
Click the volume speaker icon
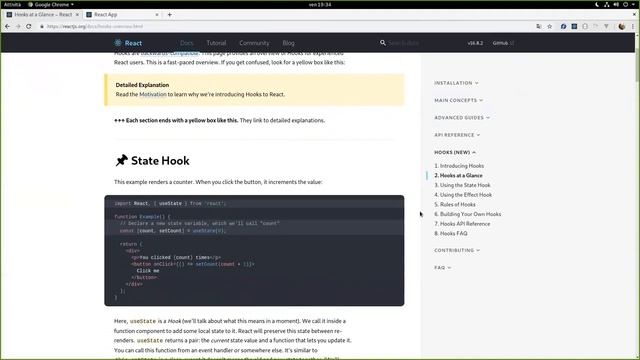coord(616,4)
